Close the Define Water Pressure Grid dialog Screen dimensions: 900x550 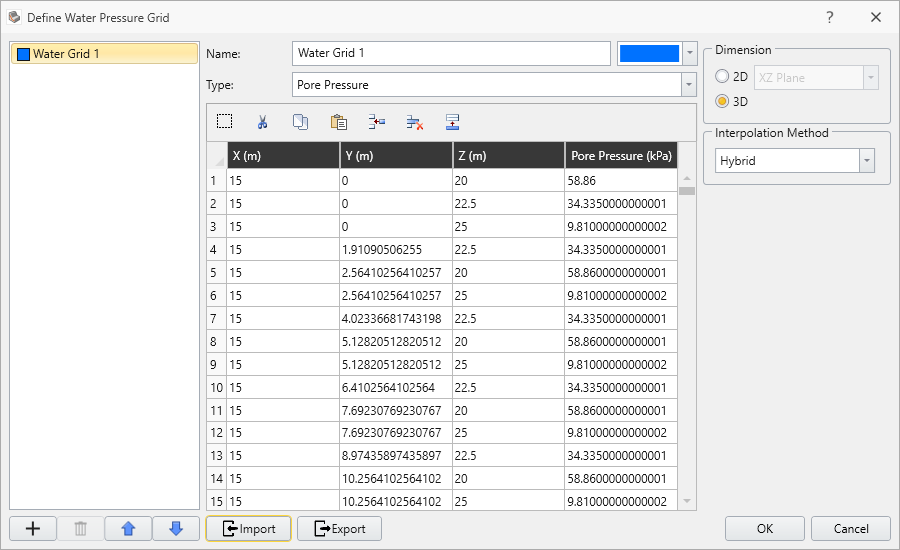coord(875,17)
